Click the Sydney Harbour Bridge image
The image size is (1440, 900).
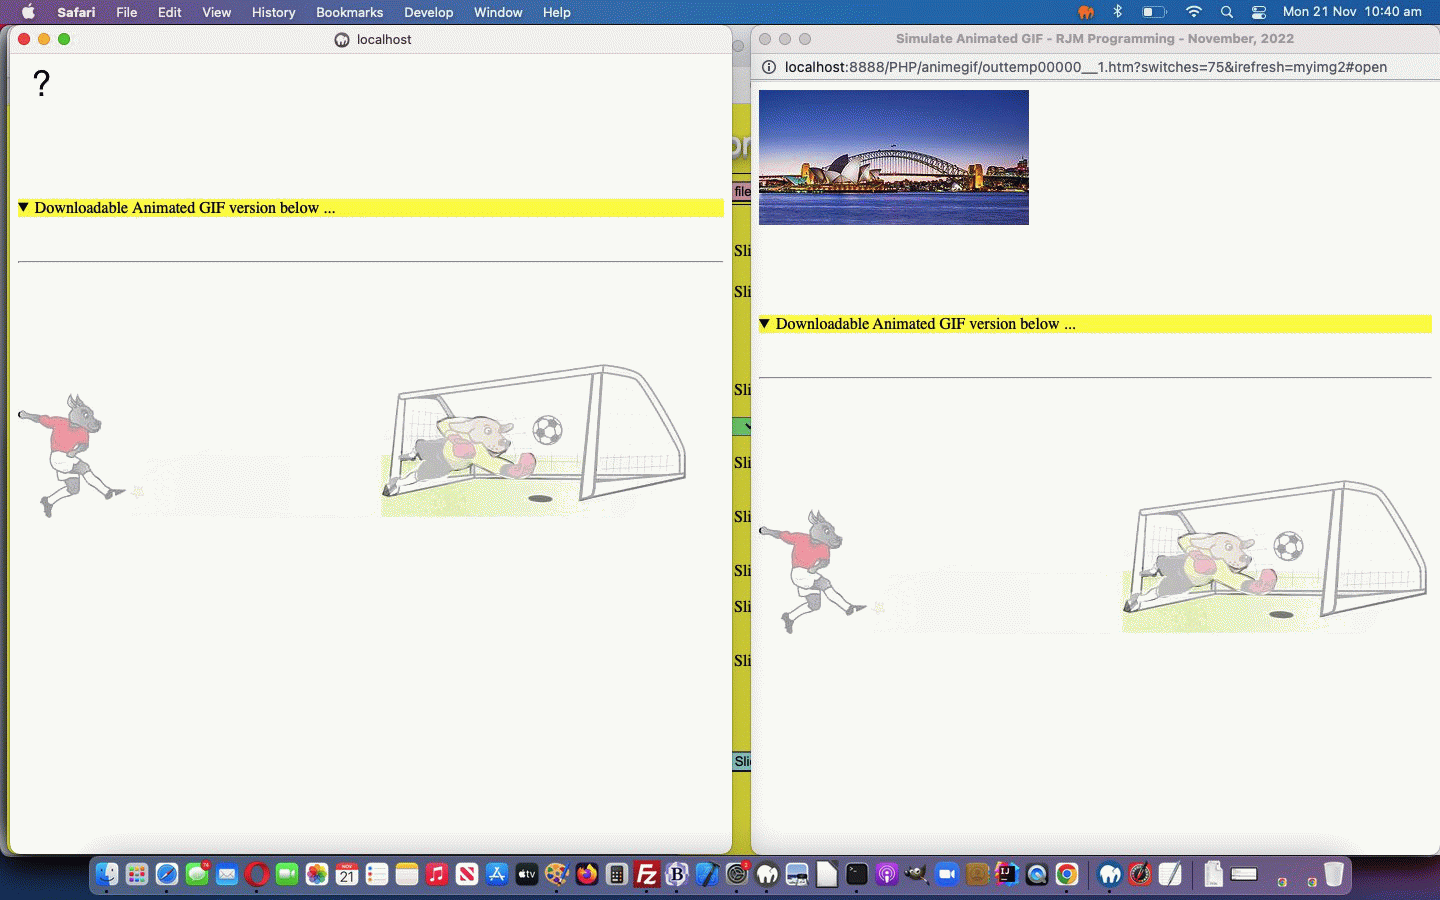click(893, 157)
